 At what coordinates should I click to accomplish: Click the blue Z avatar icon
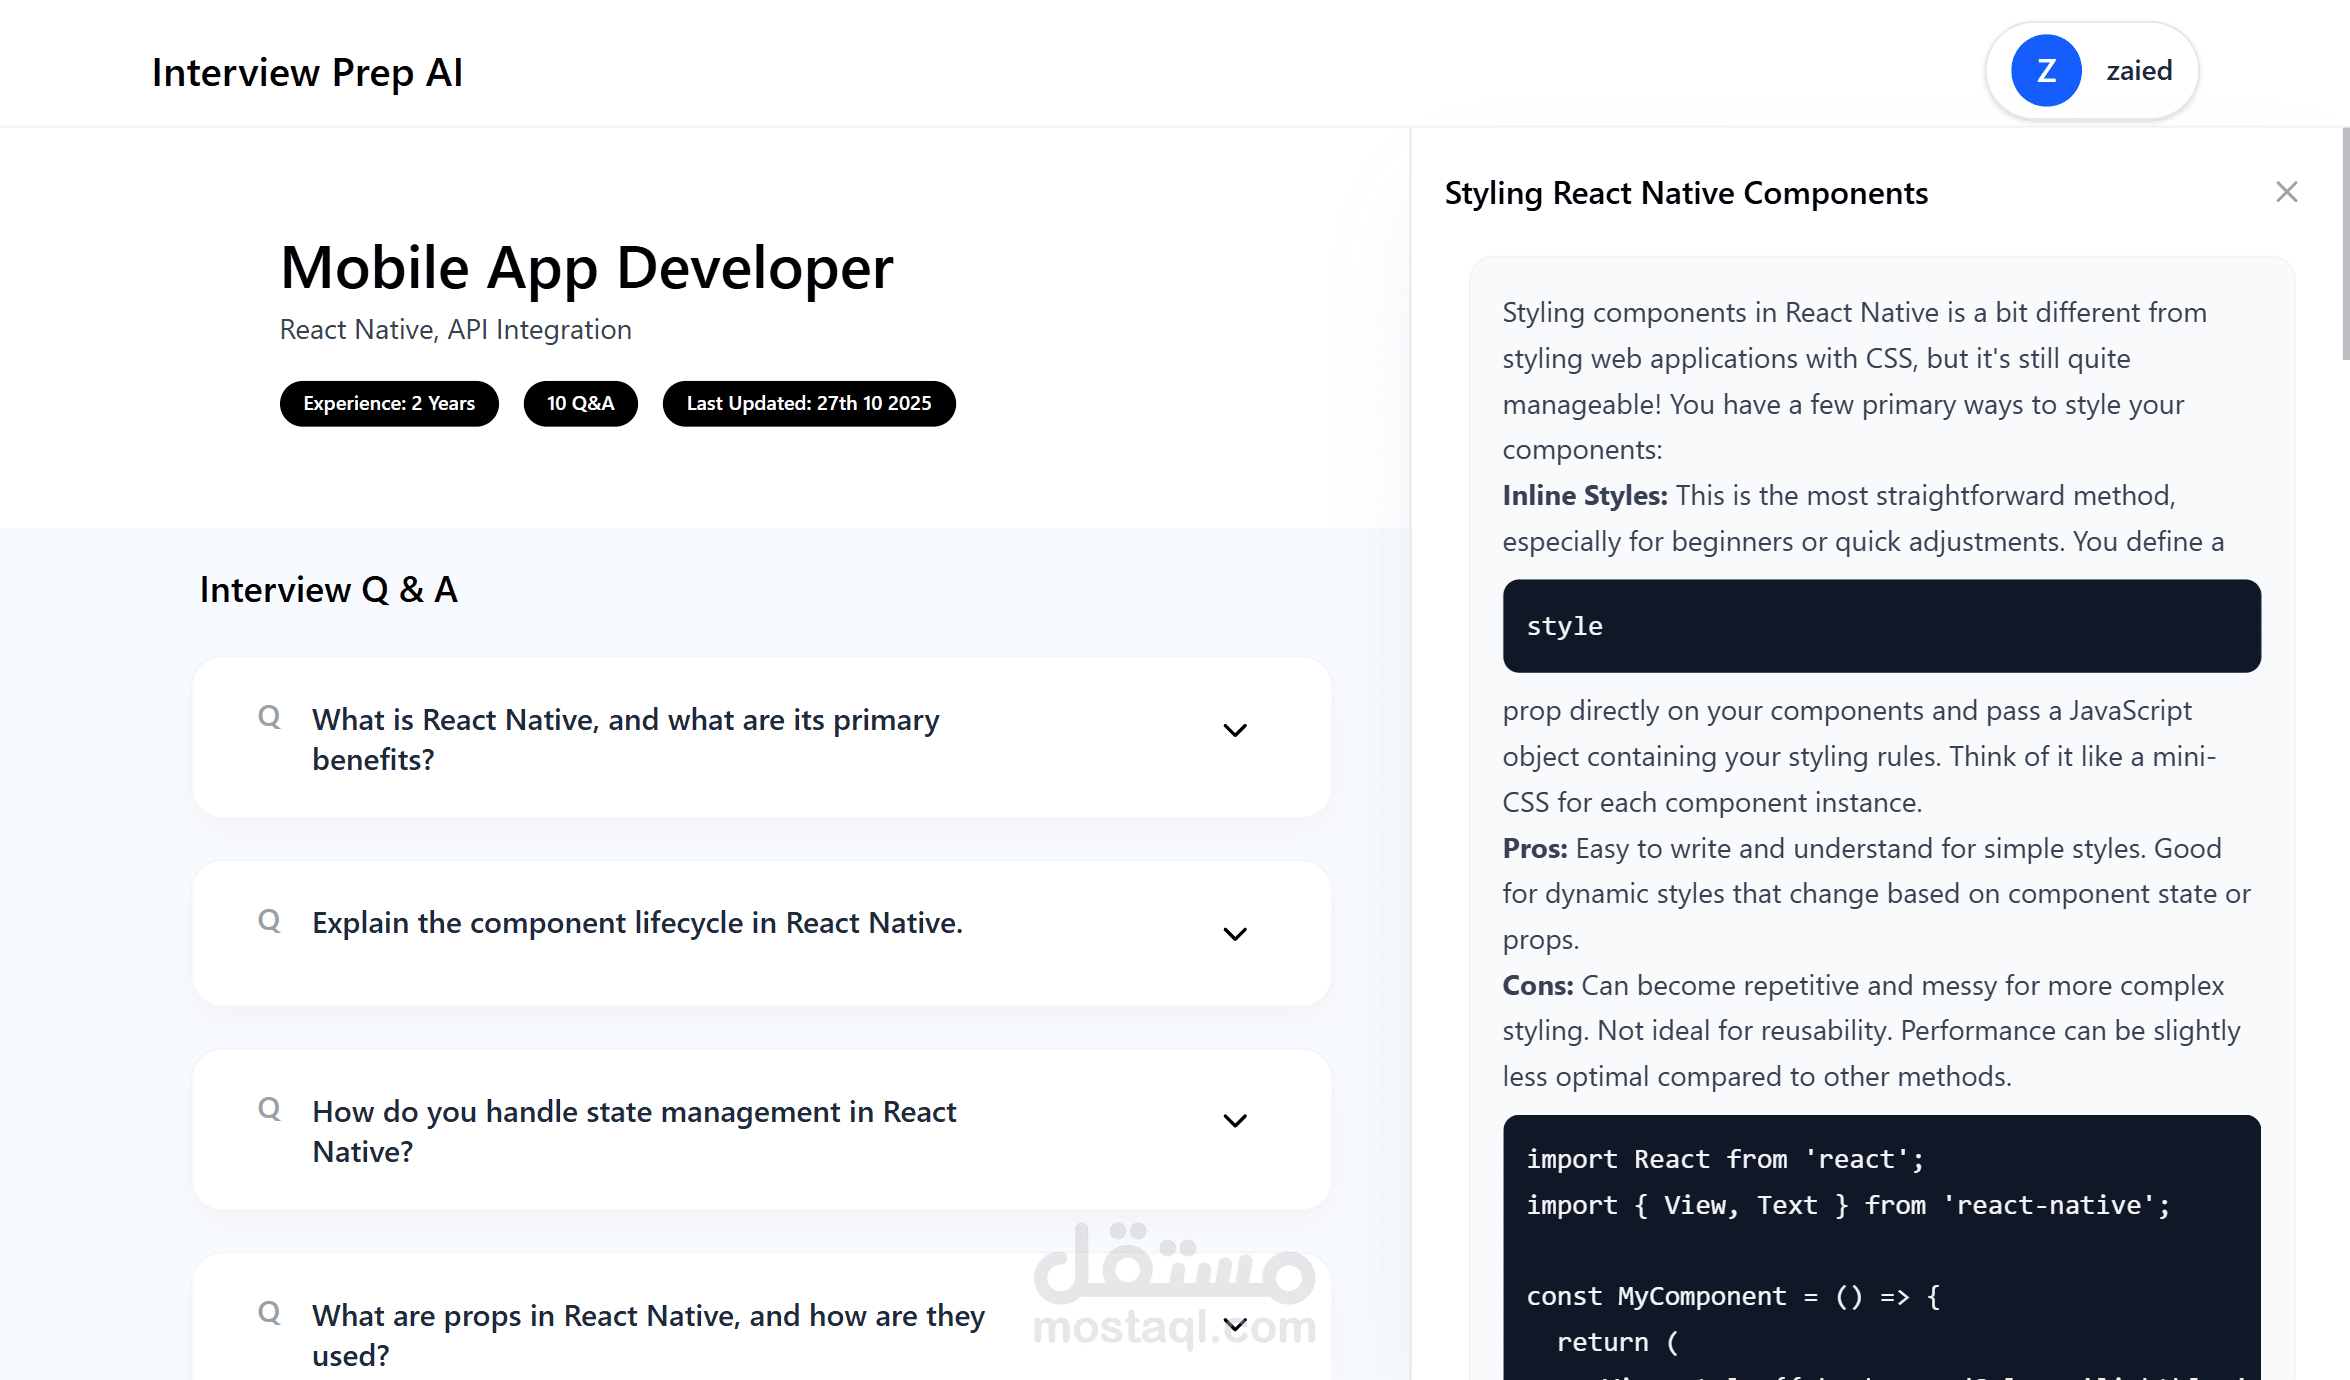click(x=2046, y=71)
